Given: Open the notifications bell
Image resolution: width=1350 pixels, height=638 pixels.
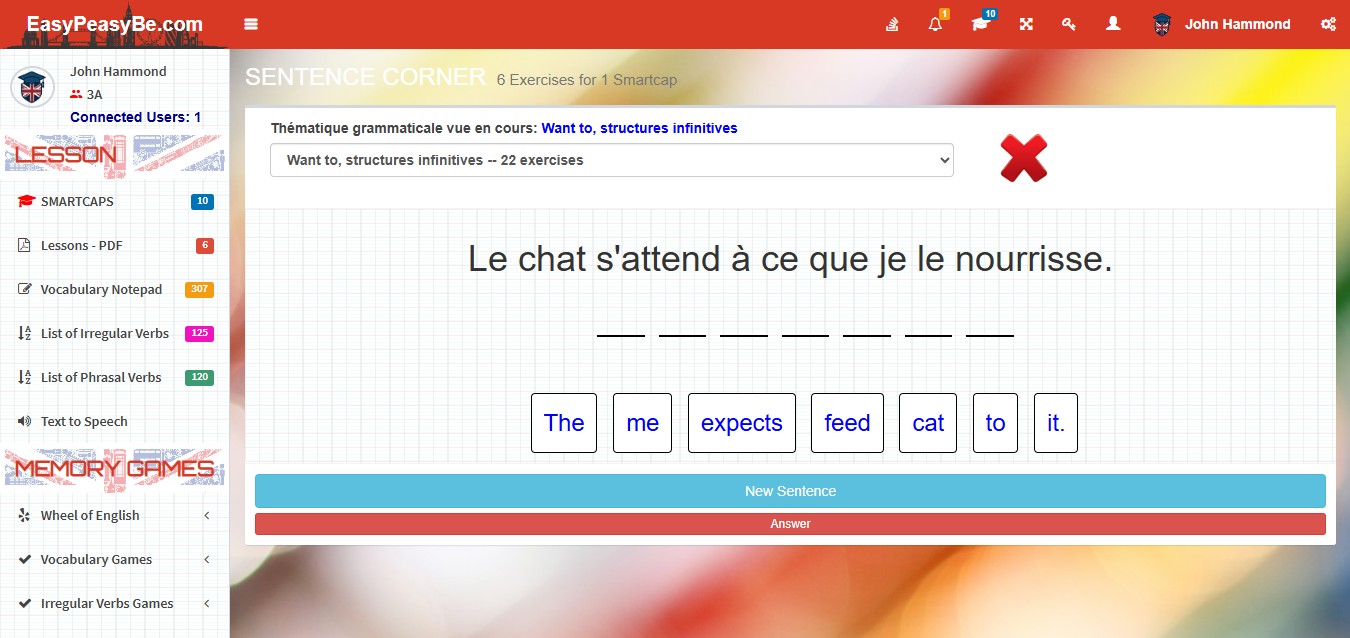Looking at the screenshot, I should [935, 25].
